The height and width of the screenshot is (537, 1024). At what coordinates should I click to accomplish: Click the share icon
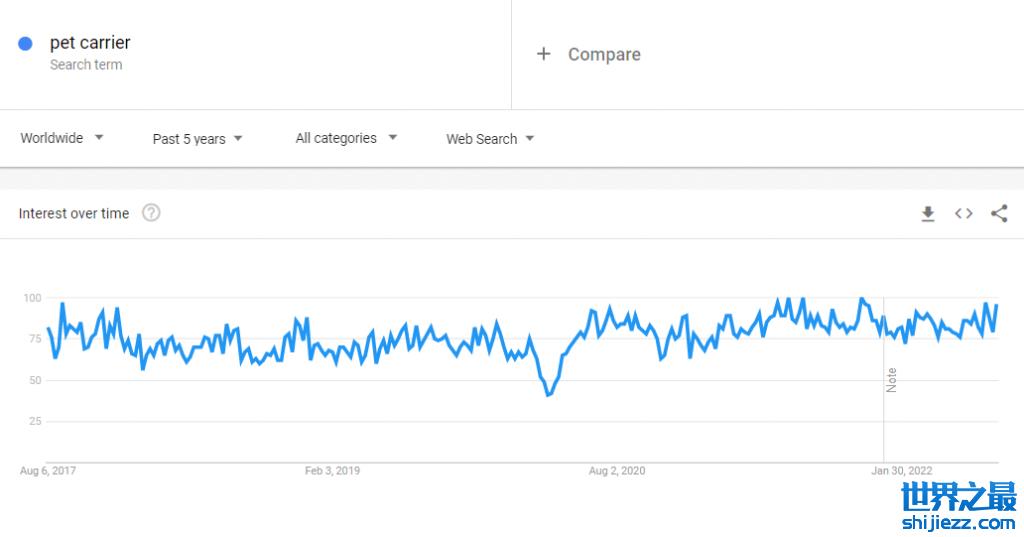point(998,213)
